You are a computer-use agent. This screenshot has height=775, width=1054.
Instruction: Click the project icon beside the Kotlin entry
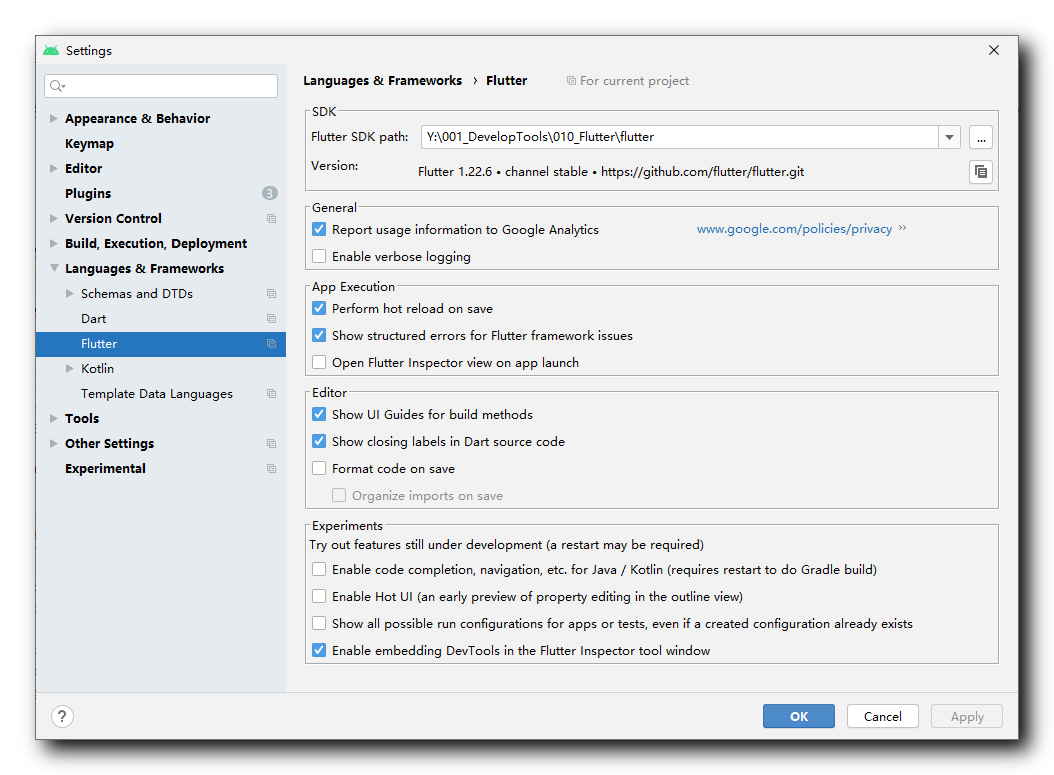click(x=271, y=368)
